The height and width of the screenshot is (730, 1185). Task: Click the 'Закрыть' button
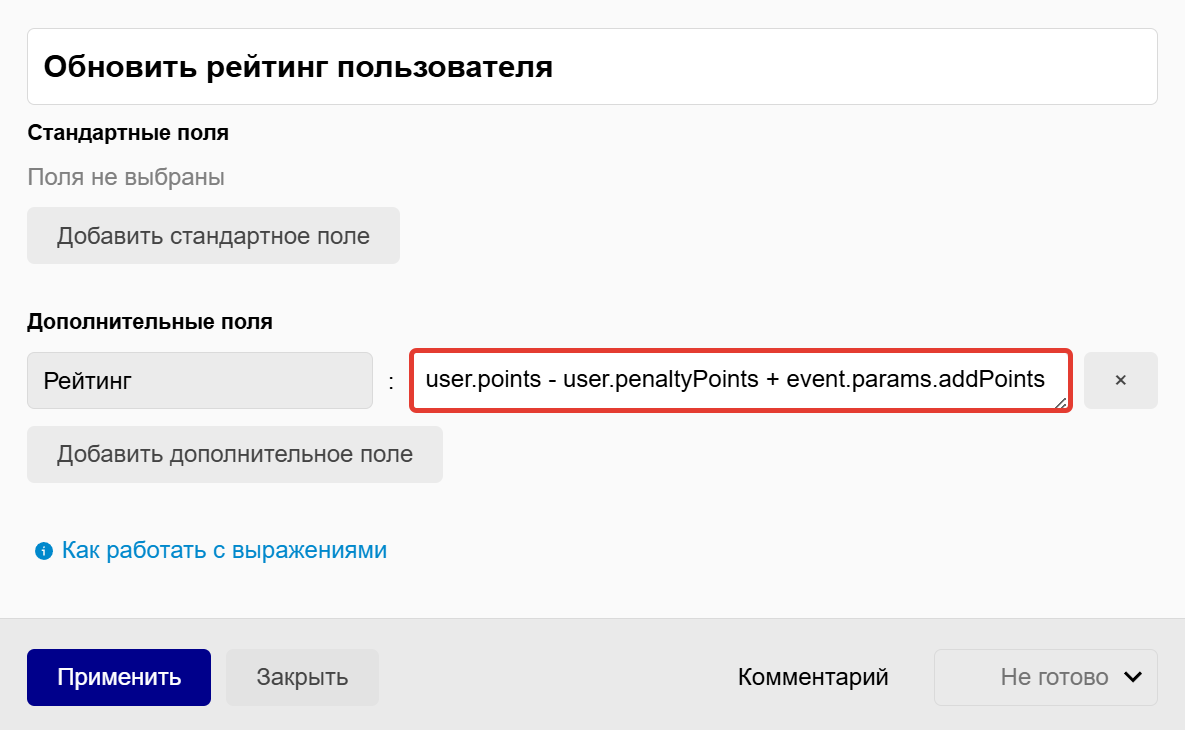click(302, 677)
